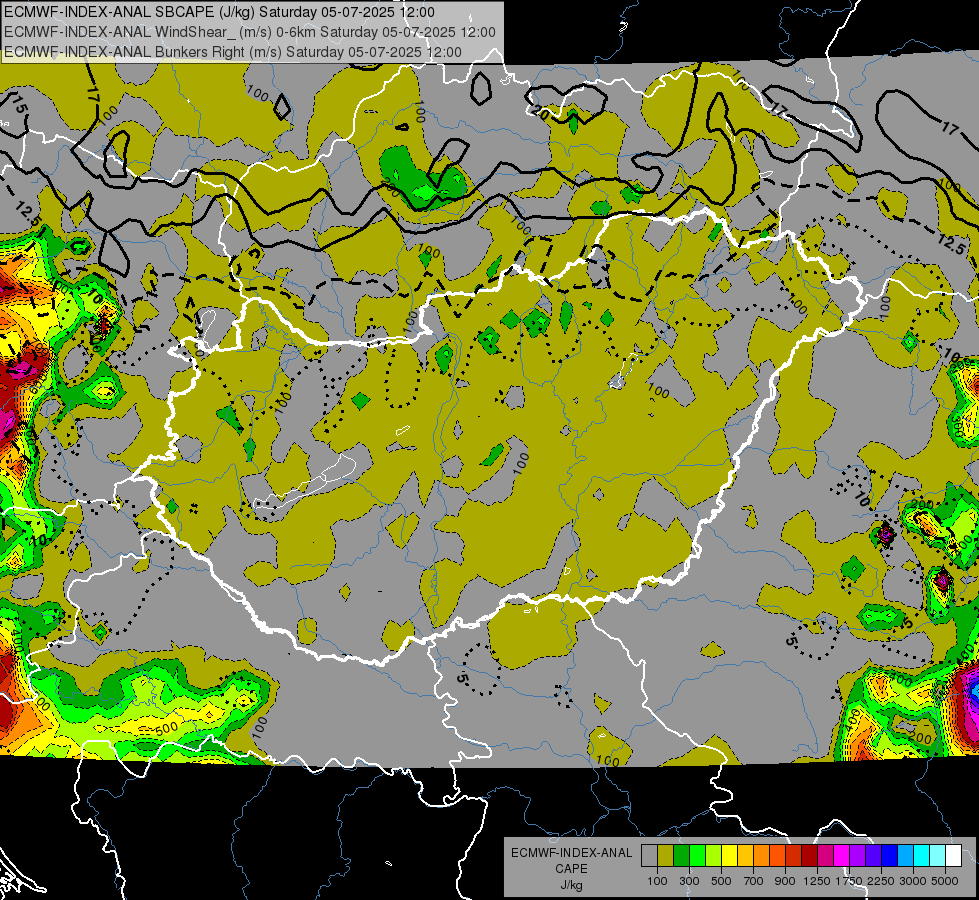Click legend tick label 2250
Image resolution: width=979 pixels, height=900 pixels.
click(x=881, y=881)
